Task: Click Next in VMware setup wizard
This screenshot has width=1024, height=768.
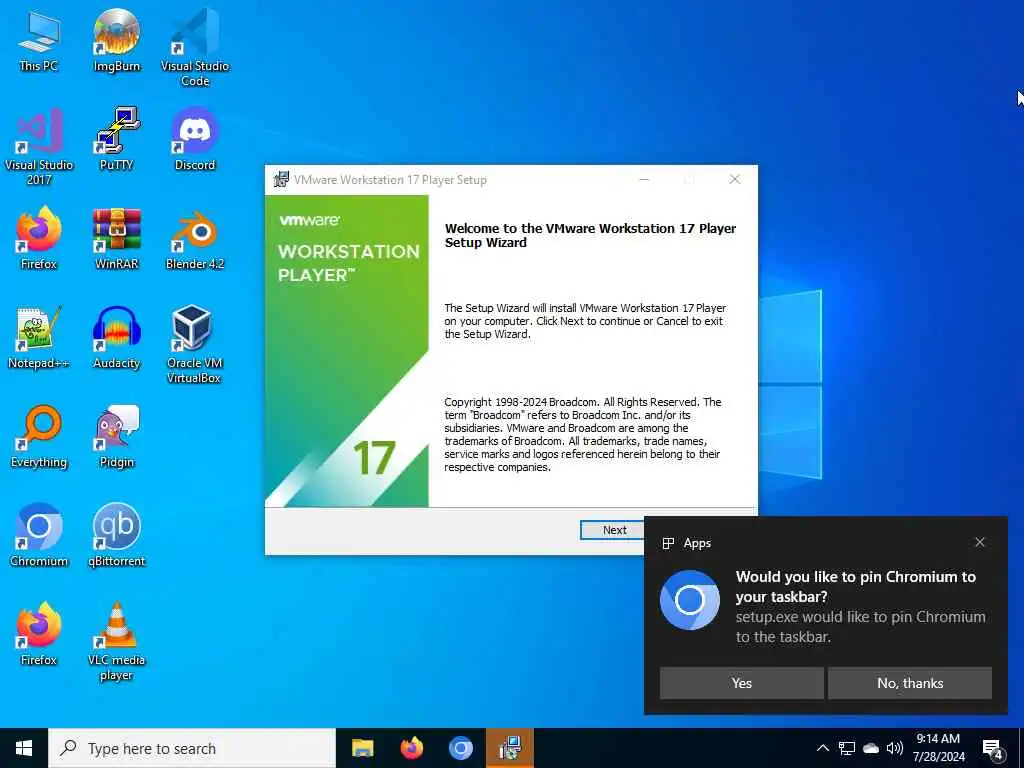Action: (614, 530)
